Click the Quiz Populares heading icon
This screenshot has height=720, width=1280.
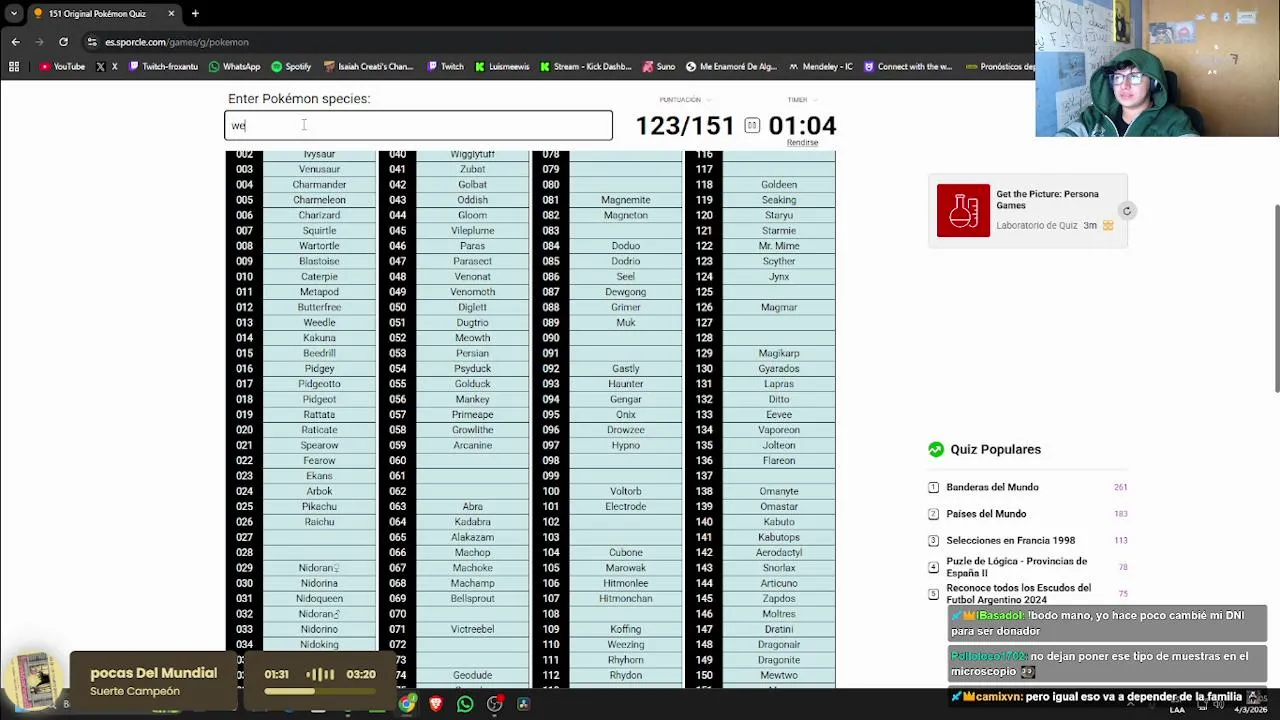coord(936,450)
